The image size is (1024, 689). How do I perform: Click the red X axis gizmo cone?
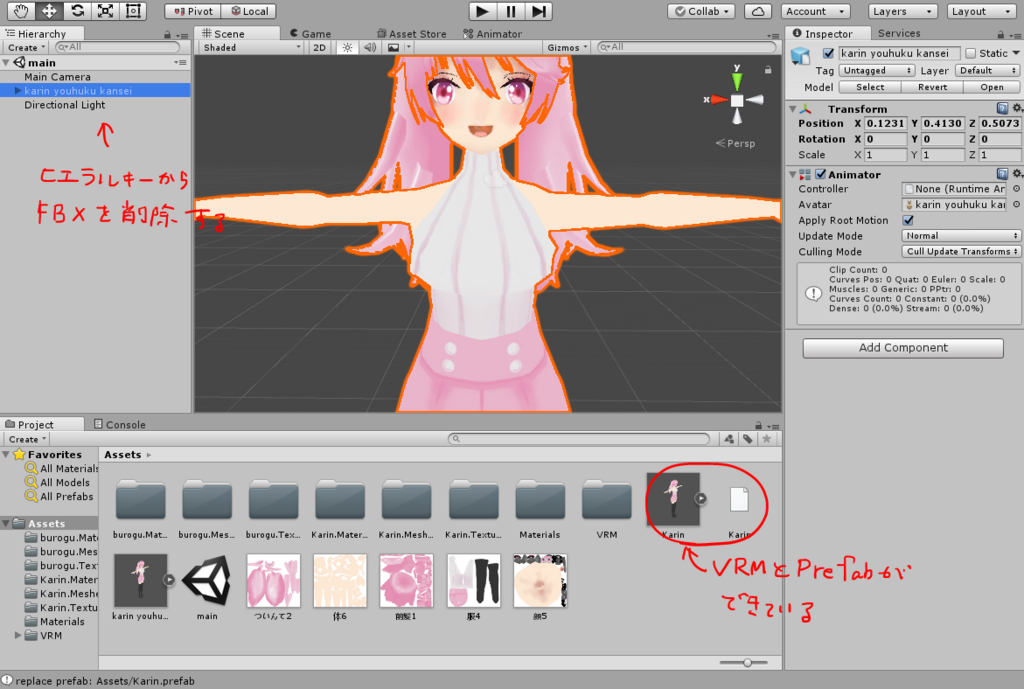(x=719, y=100)
